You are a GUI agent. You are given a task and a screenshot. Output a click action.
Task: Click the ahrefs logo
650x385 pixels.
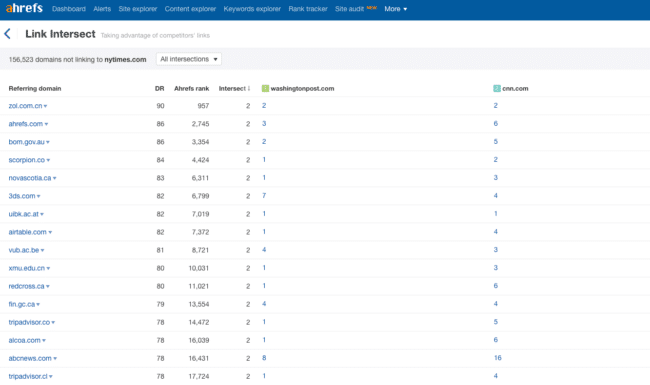point(24,8)
